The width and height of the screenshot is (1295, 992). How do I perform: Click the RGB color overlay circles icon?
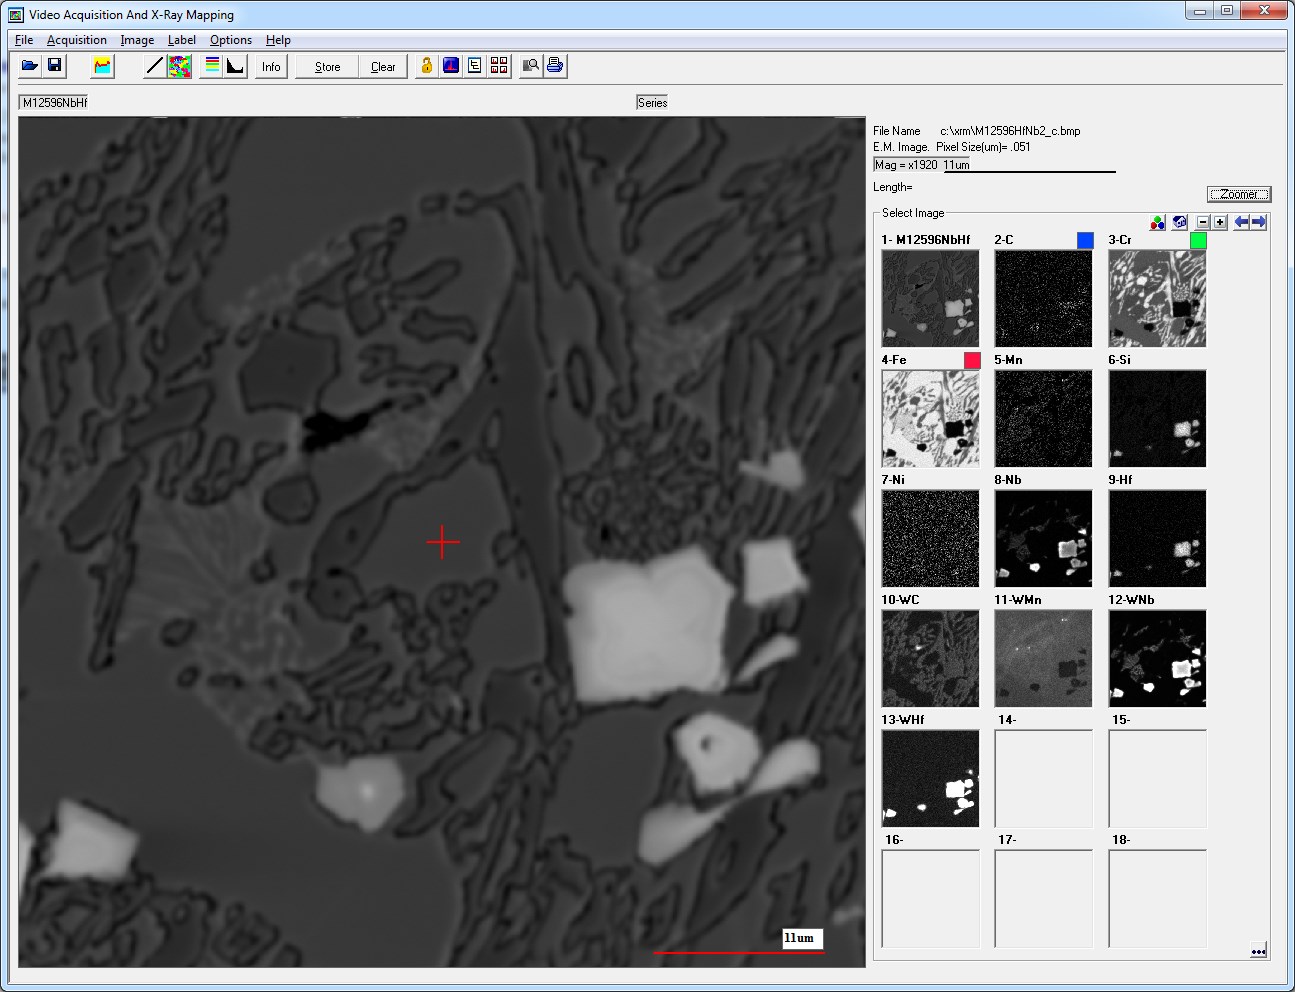[x=1158, y=223]
